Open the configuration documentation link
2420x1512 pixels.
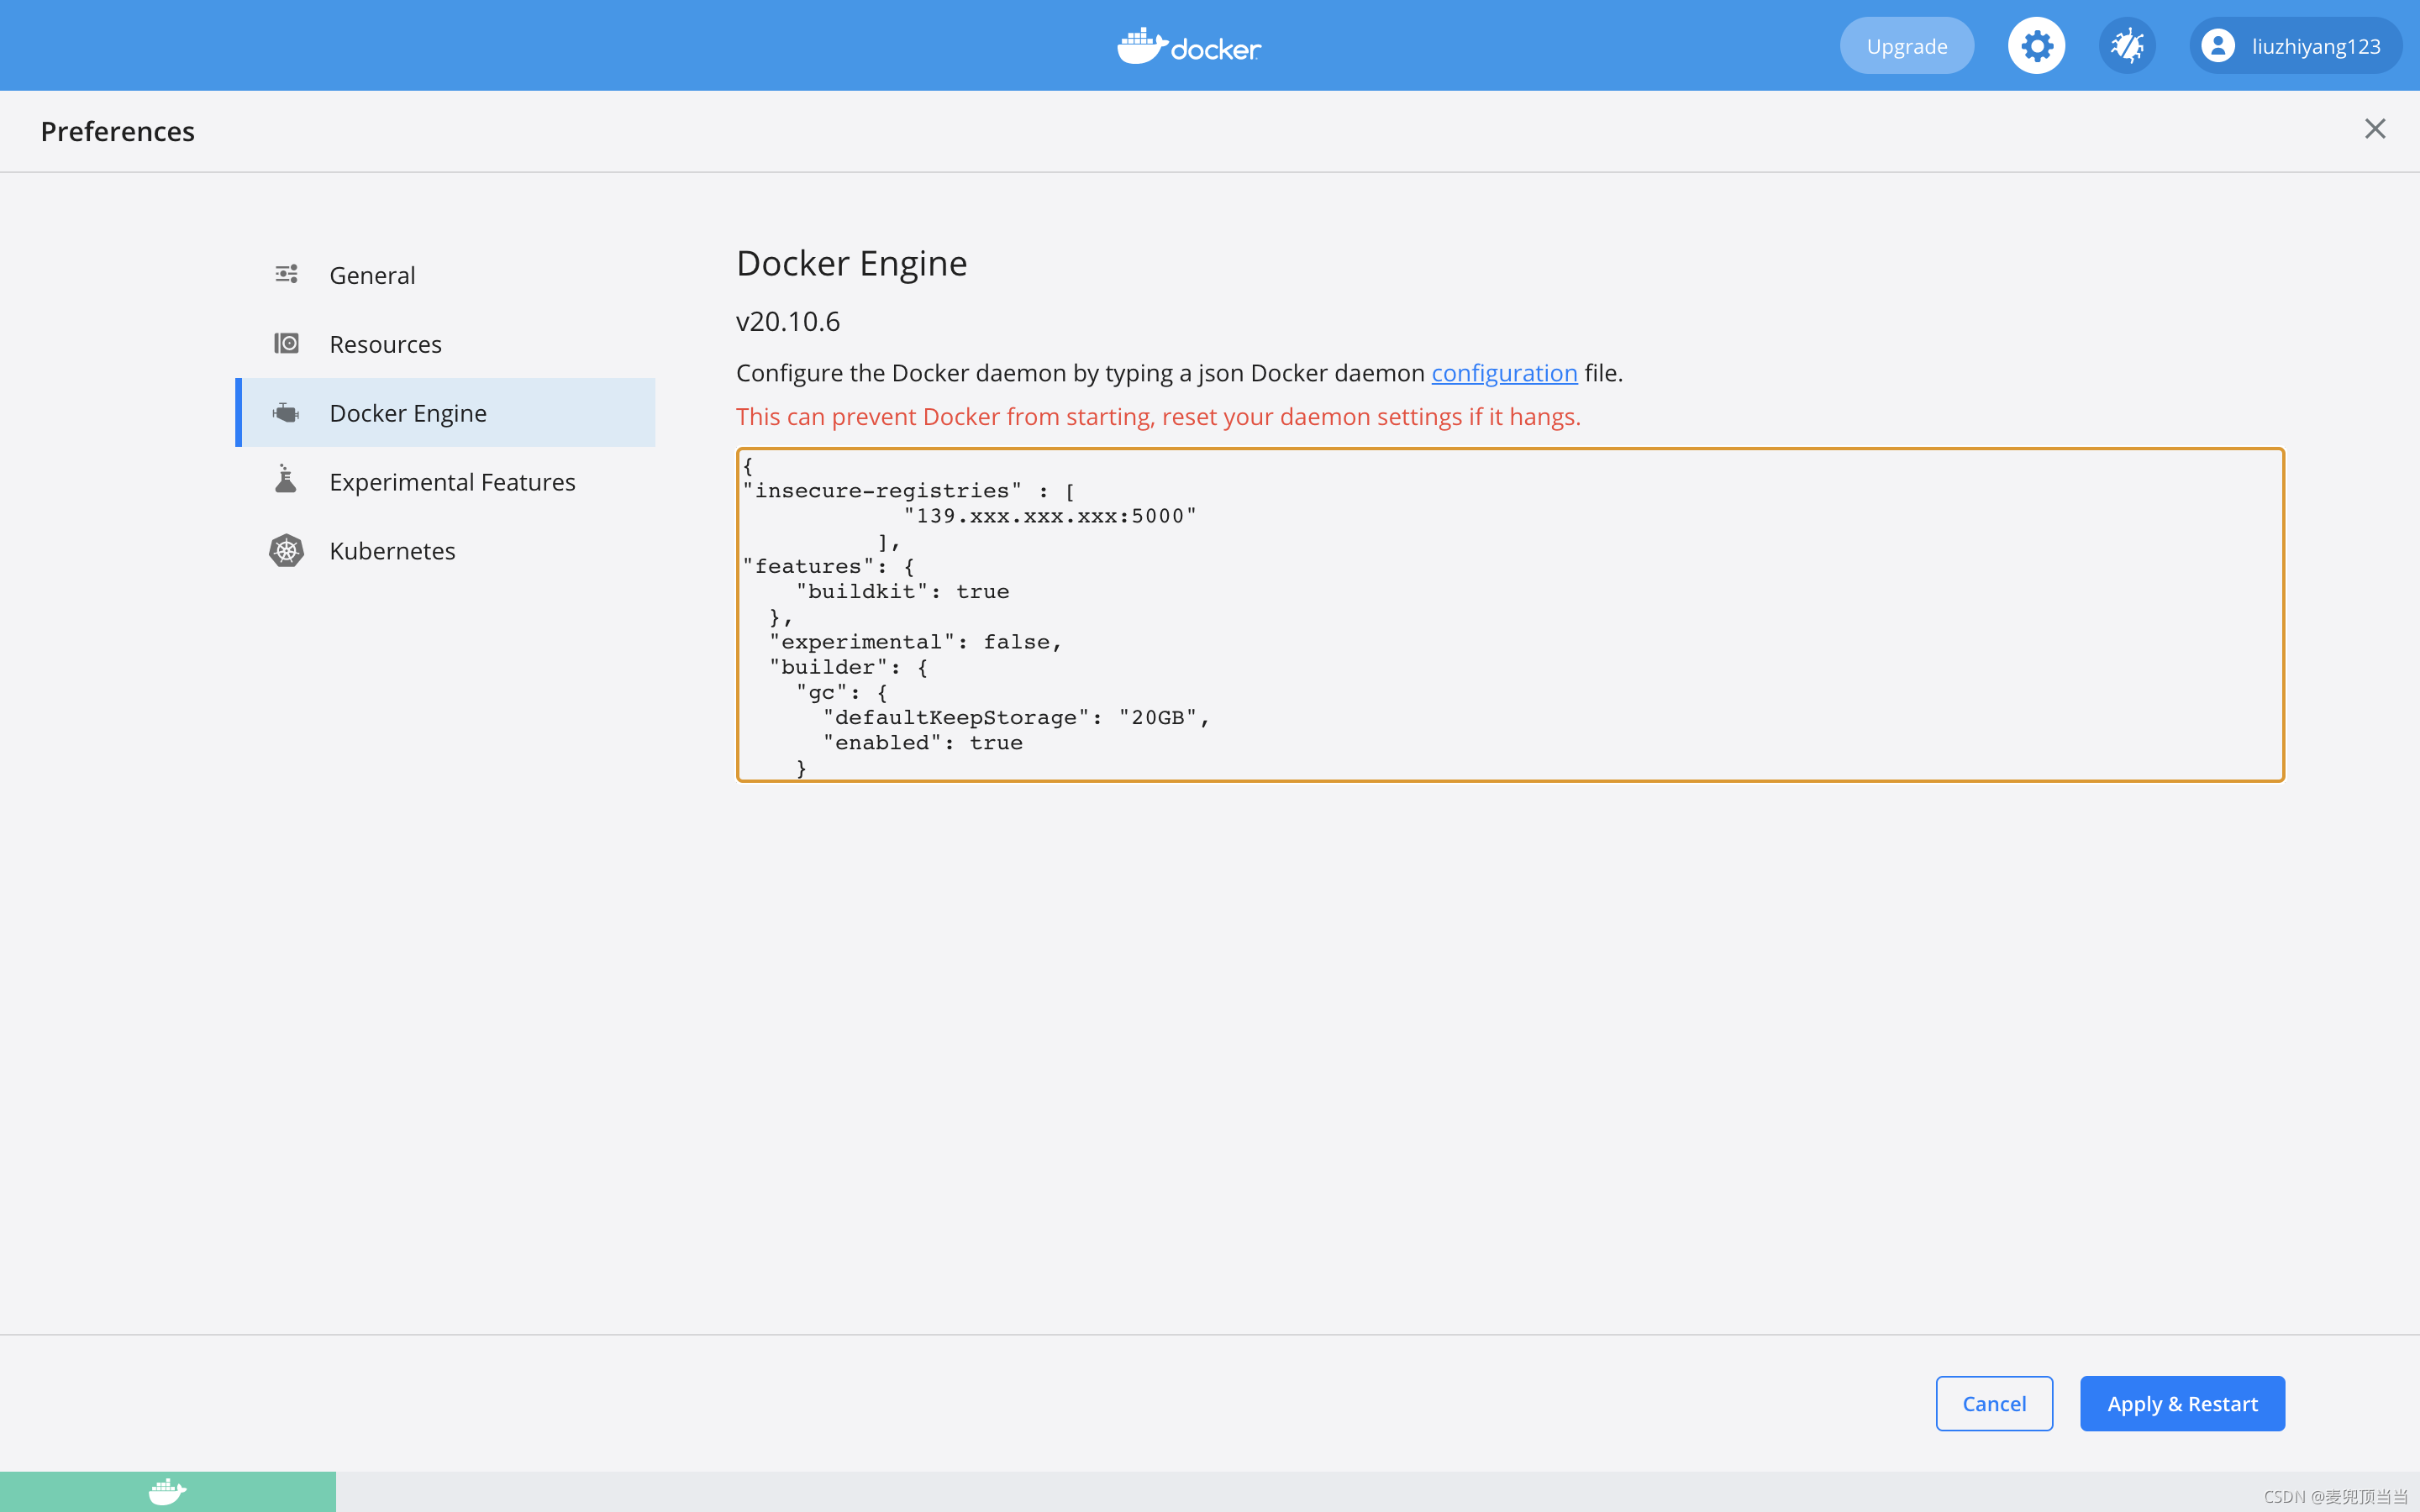point(1504,373)
